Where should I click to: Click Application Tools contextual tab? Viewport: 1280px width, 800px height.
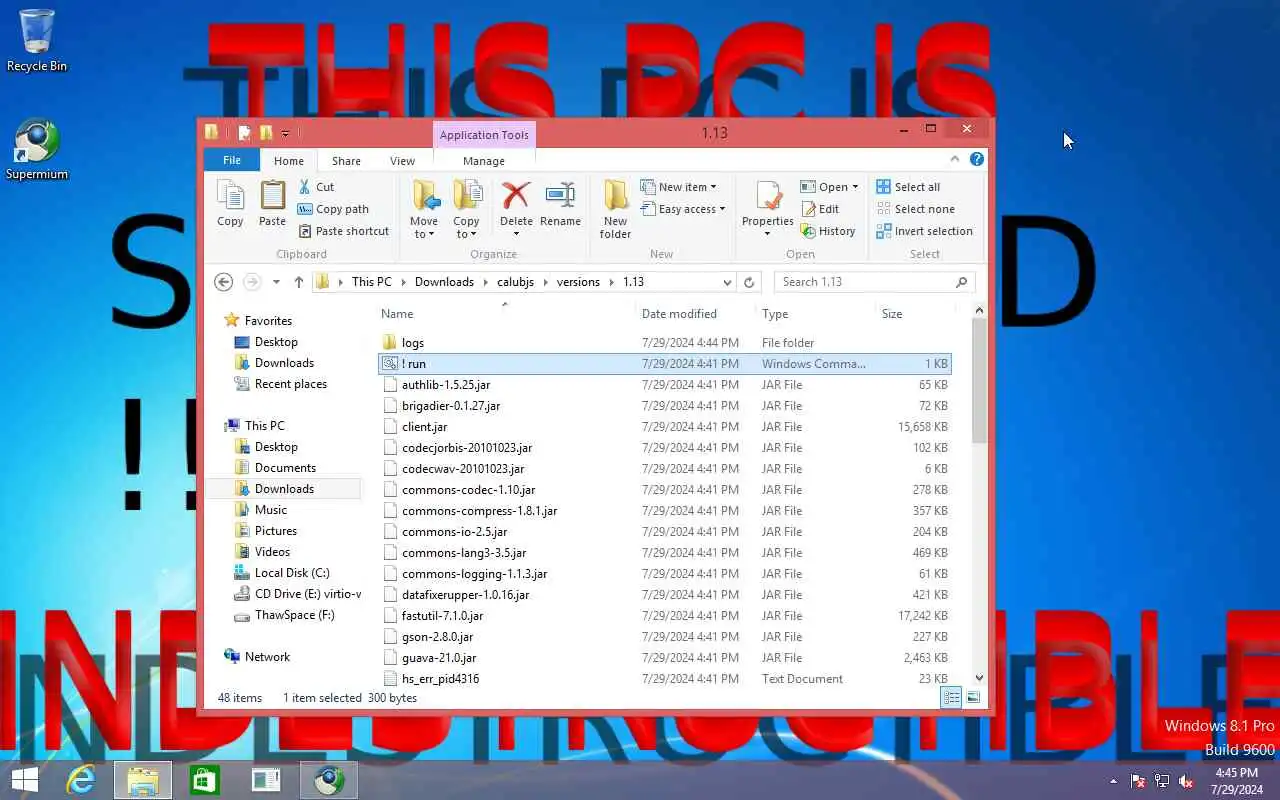(x=484, y=135)
